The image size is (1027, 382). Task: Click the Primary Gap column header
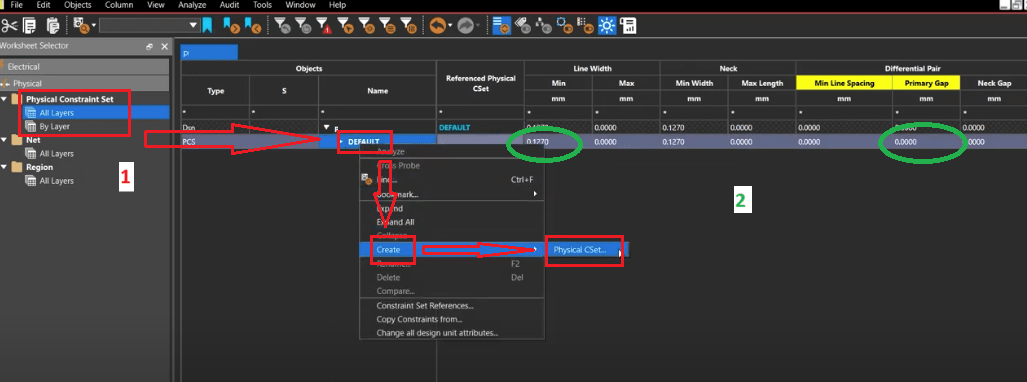(x=926, y=83)
